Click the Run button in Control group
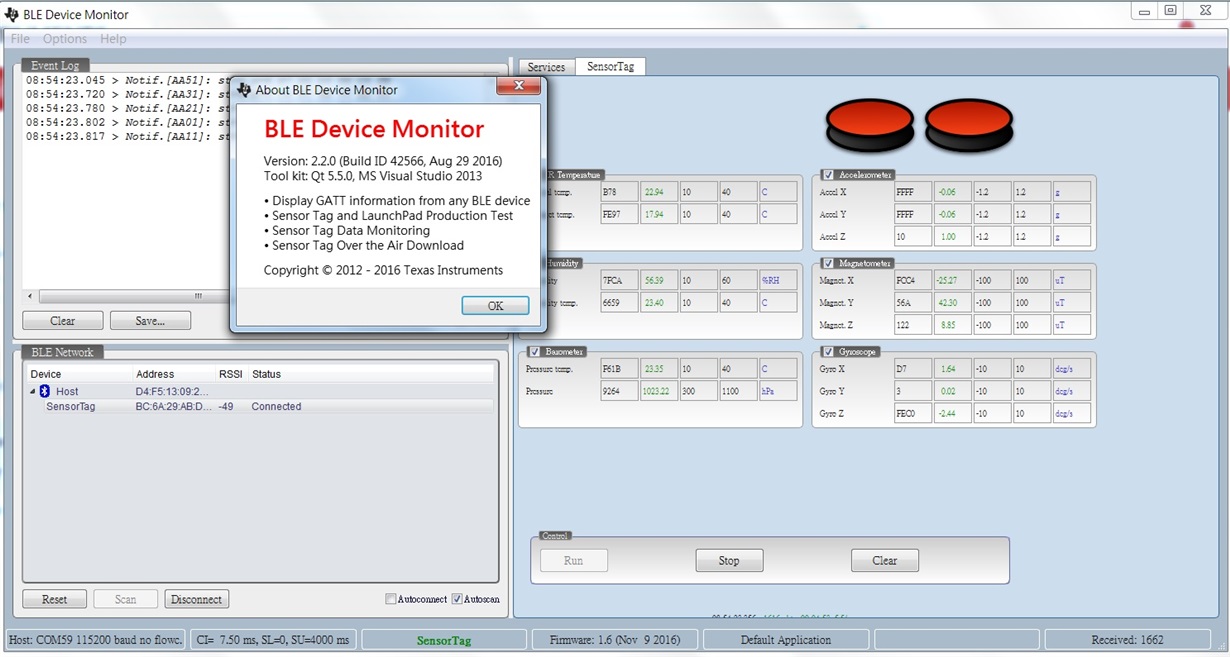Viewport: 1230px width, 657px height. pyautogui.click(x=573, y=560)
